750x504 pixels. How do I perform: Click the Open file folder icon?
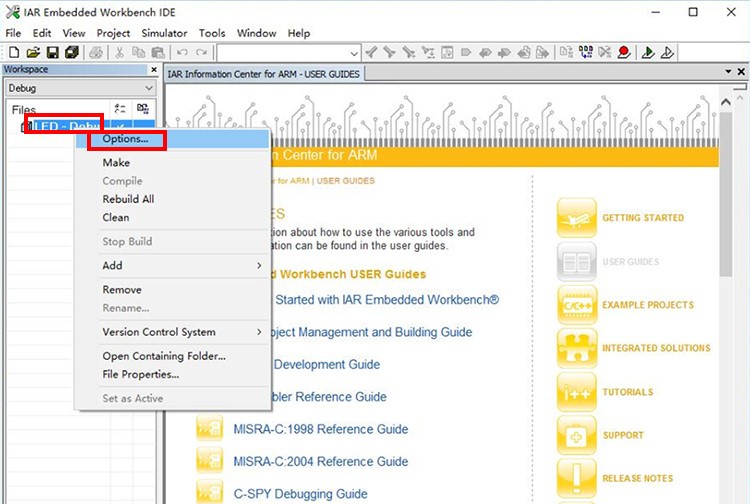click(33, 53)
